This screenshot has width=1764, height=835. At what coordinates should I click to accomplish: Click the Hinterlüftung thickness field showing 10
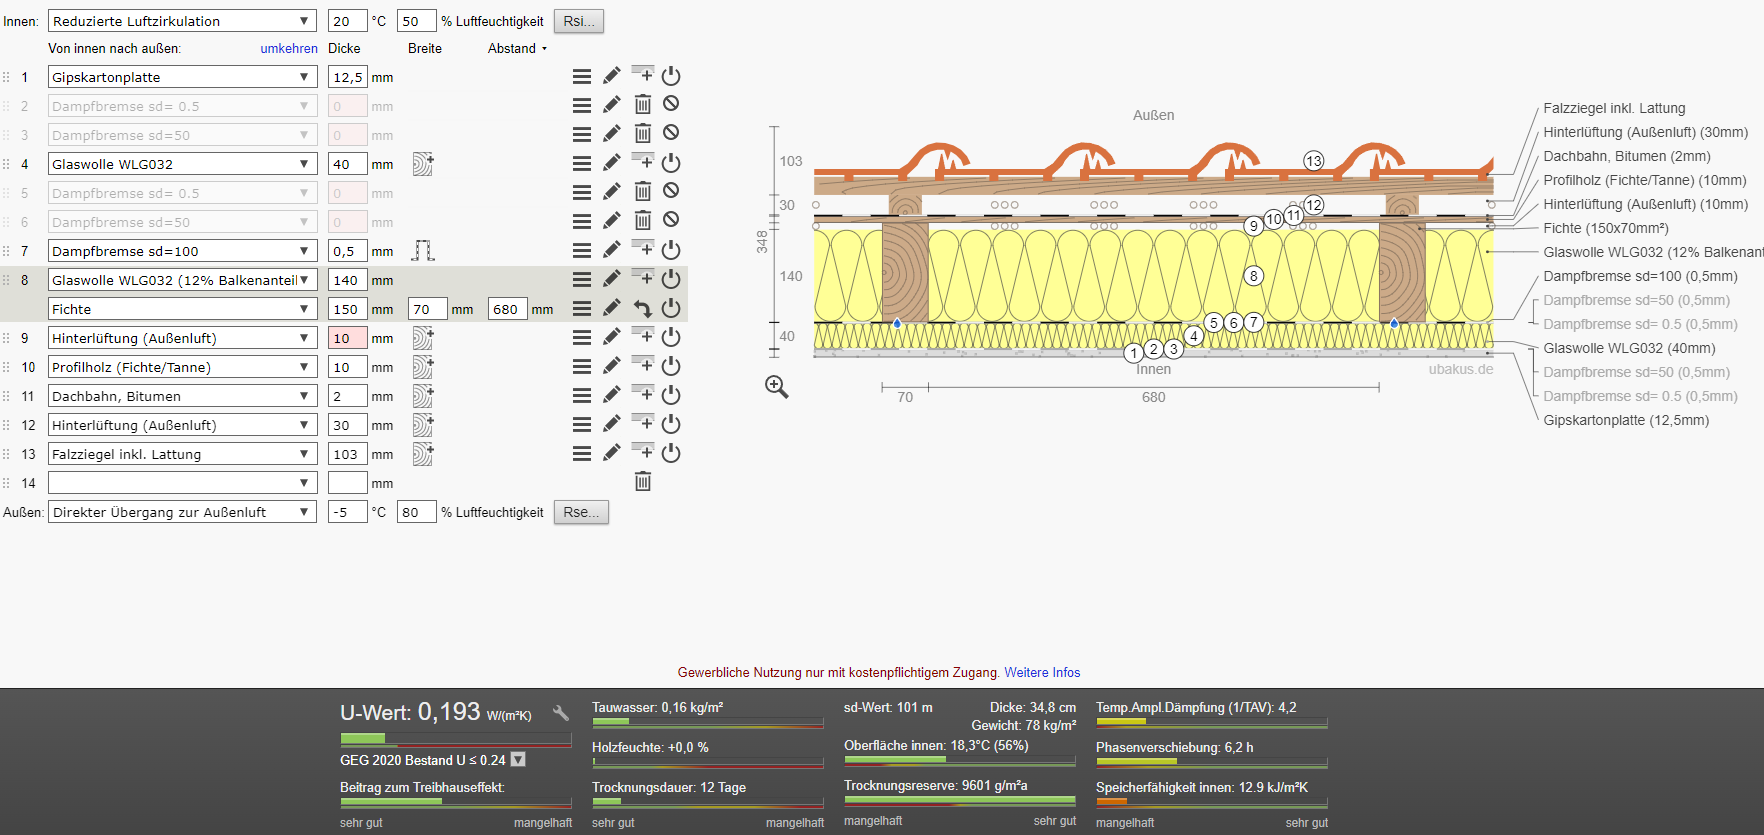(347, 338)
